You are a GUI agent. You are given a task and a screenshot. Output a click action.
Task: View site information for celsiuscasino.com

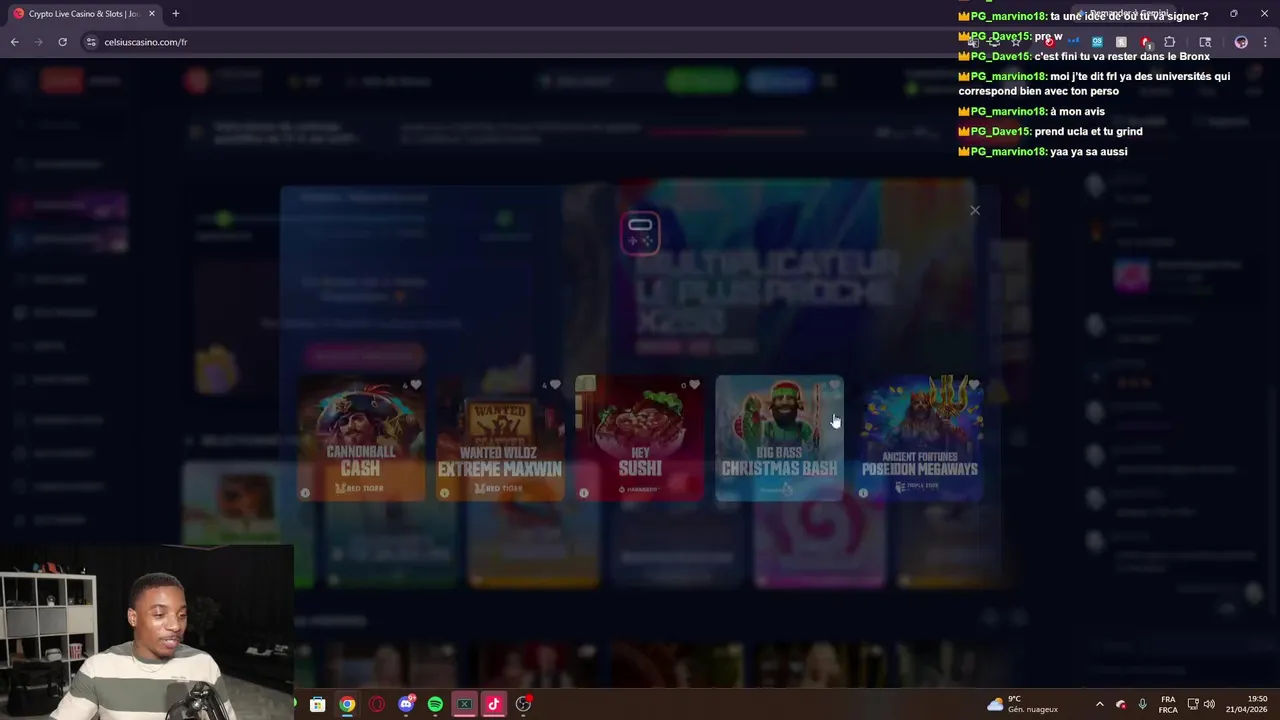tap(91, 42)
